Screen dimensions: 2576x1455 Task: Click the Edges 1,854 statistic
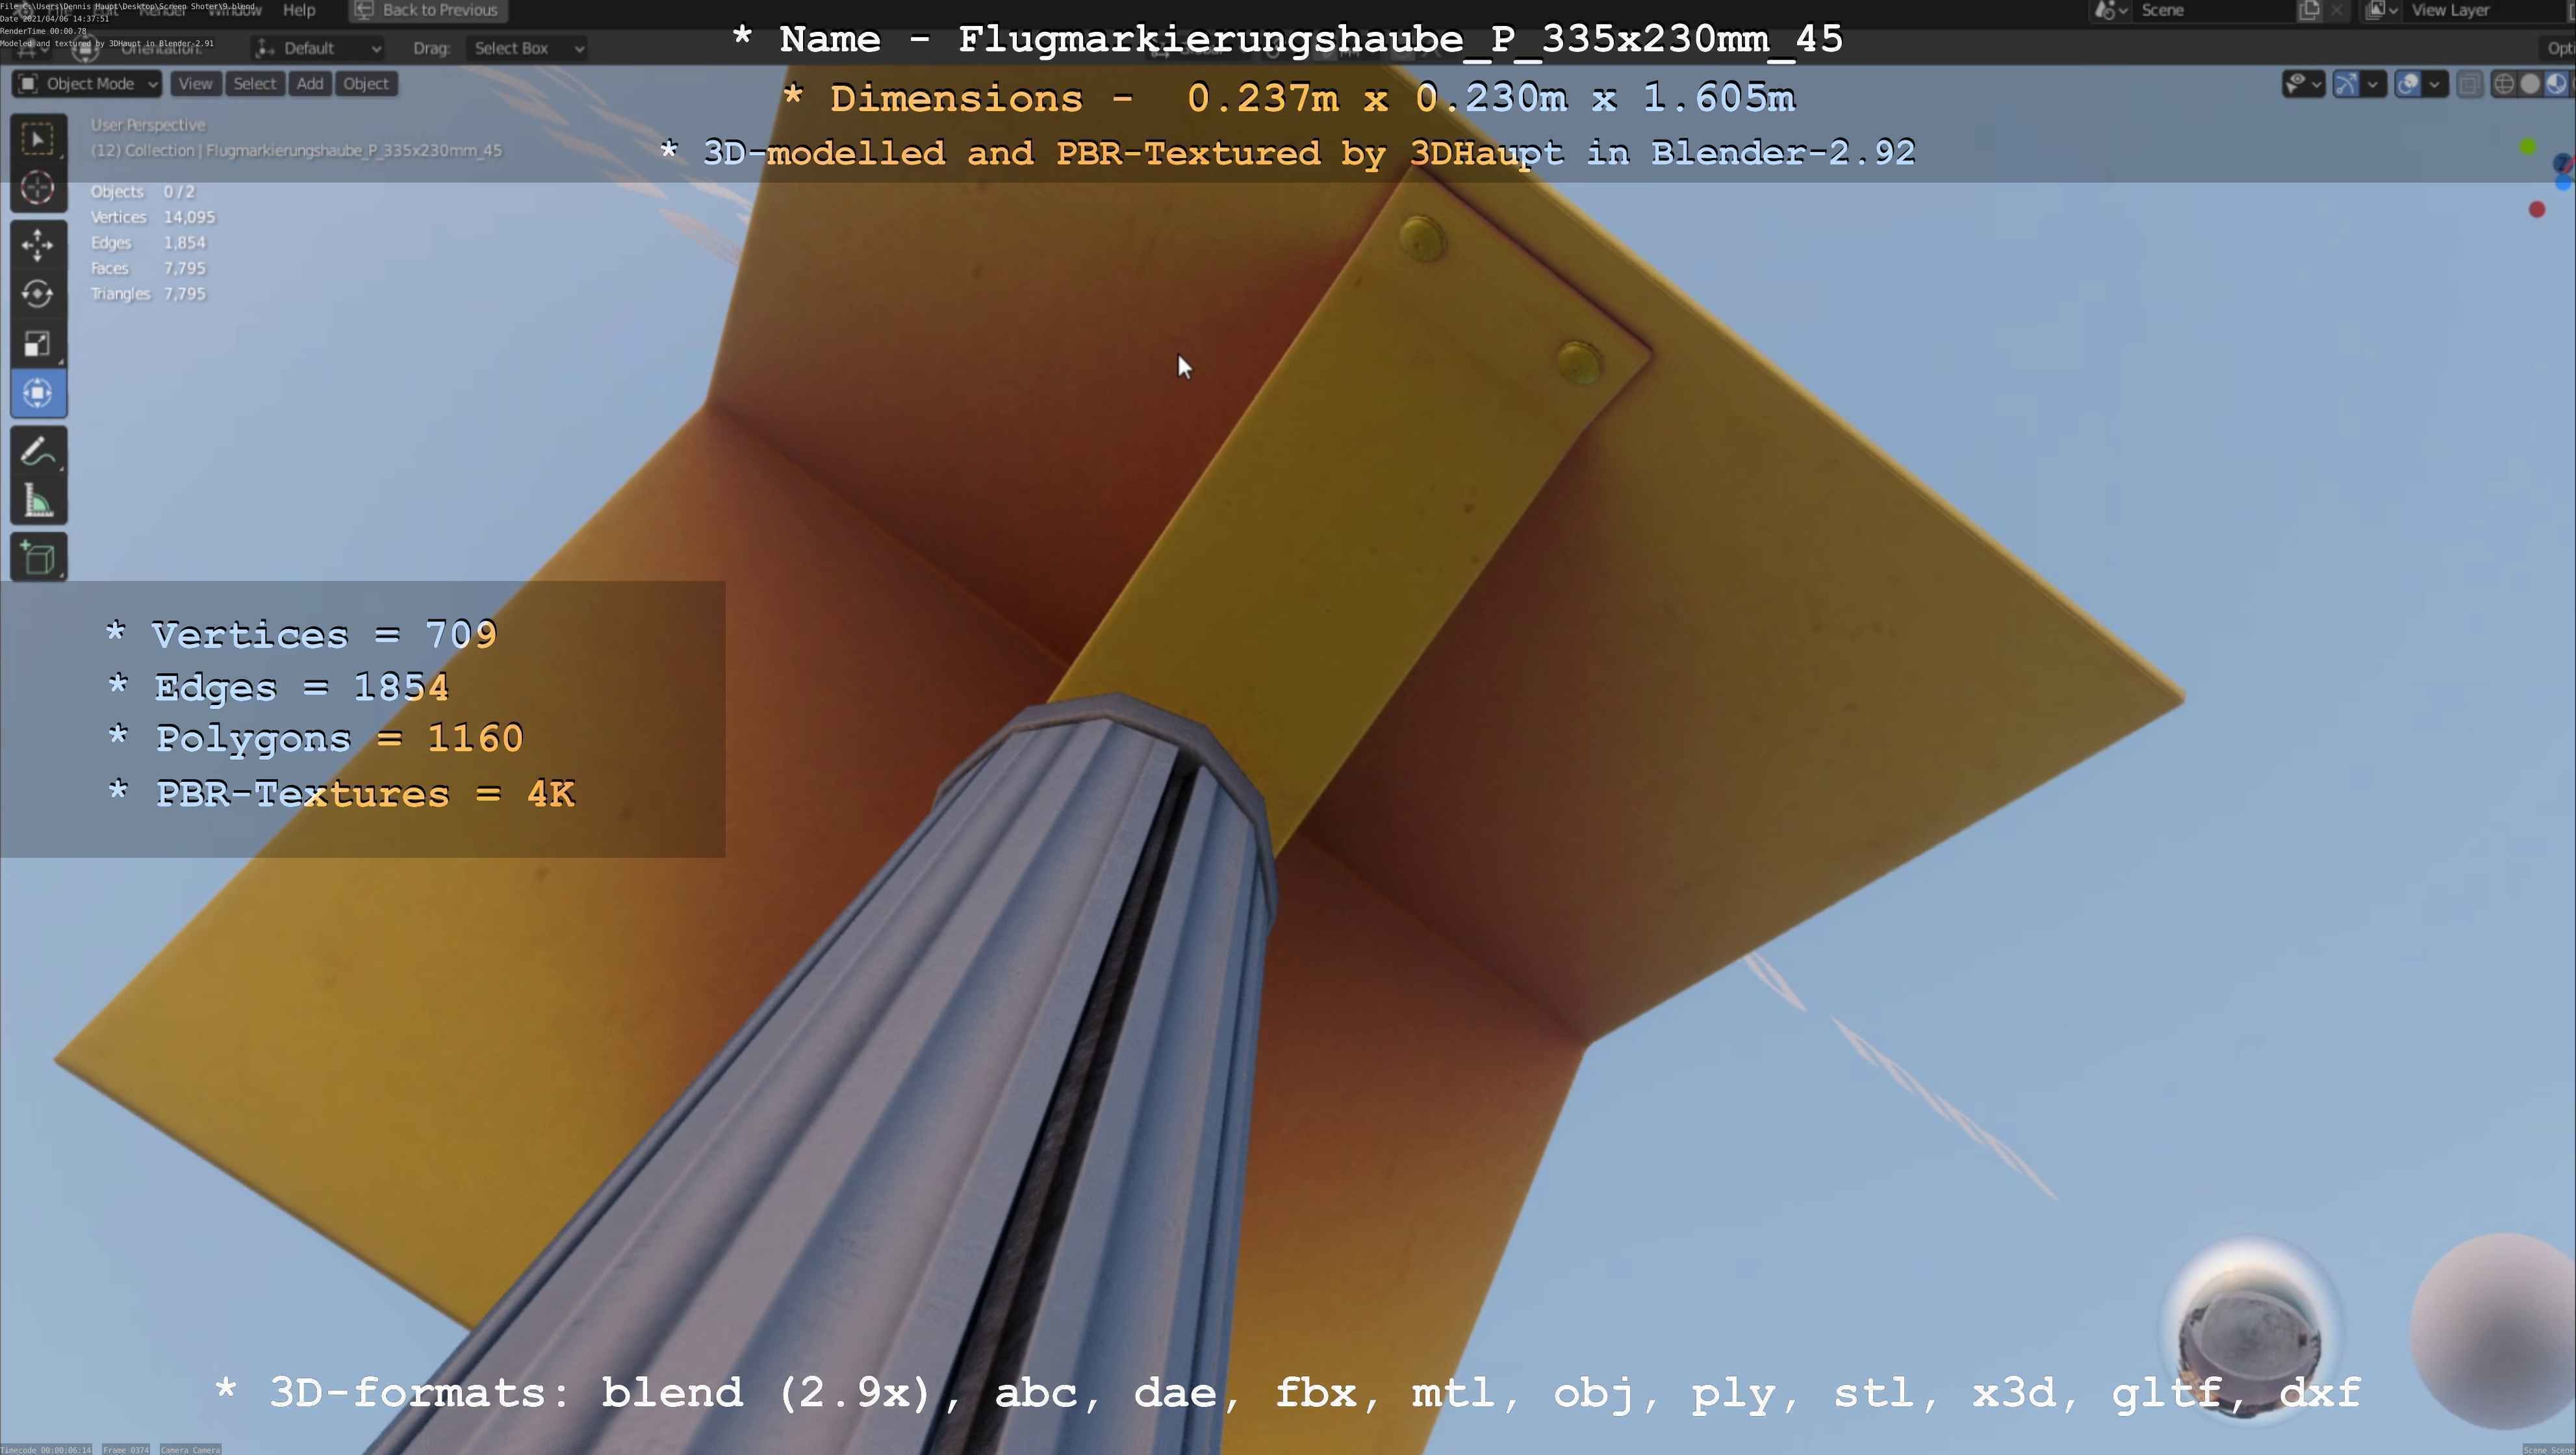(x=148, y=243)
